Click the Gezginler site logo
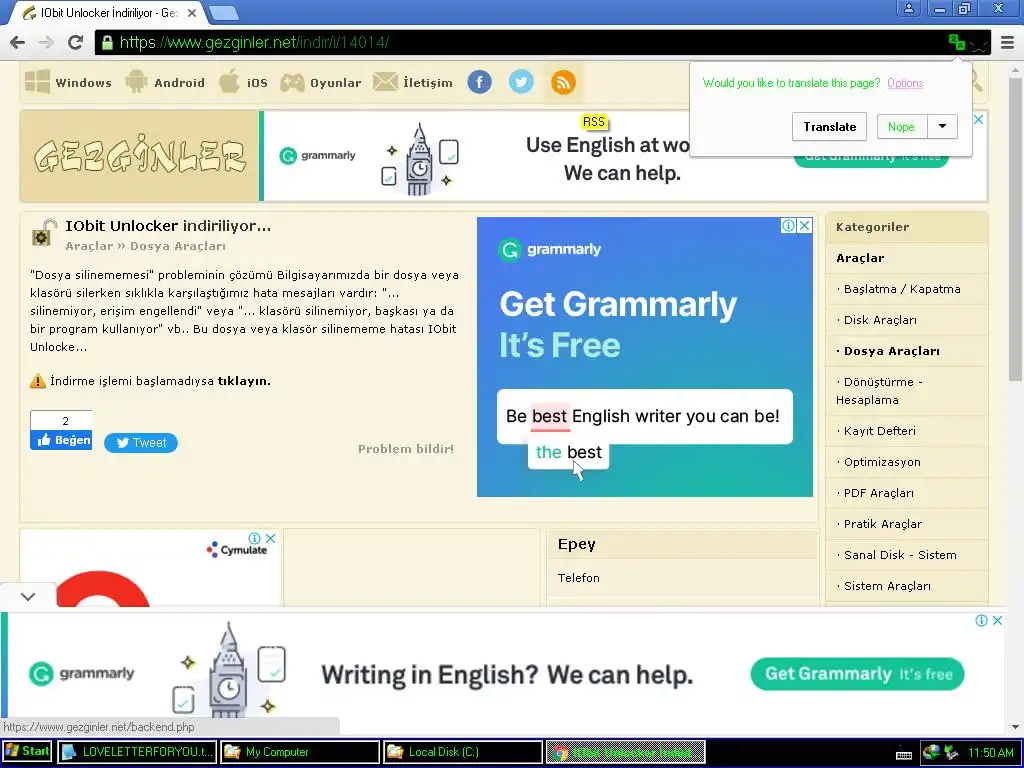This screenshot has width=1024, height=768. 140,156
